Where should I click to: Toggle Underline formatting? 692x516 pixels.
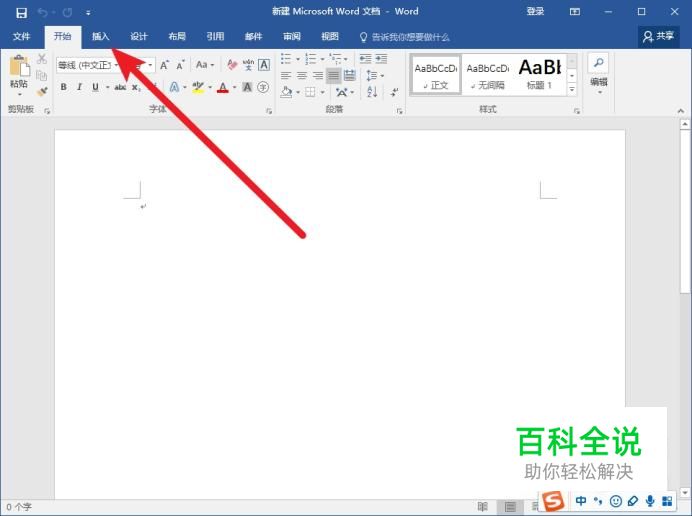tap(95, 87)
